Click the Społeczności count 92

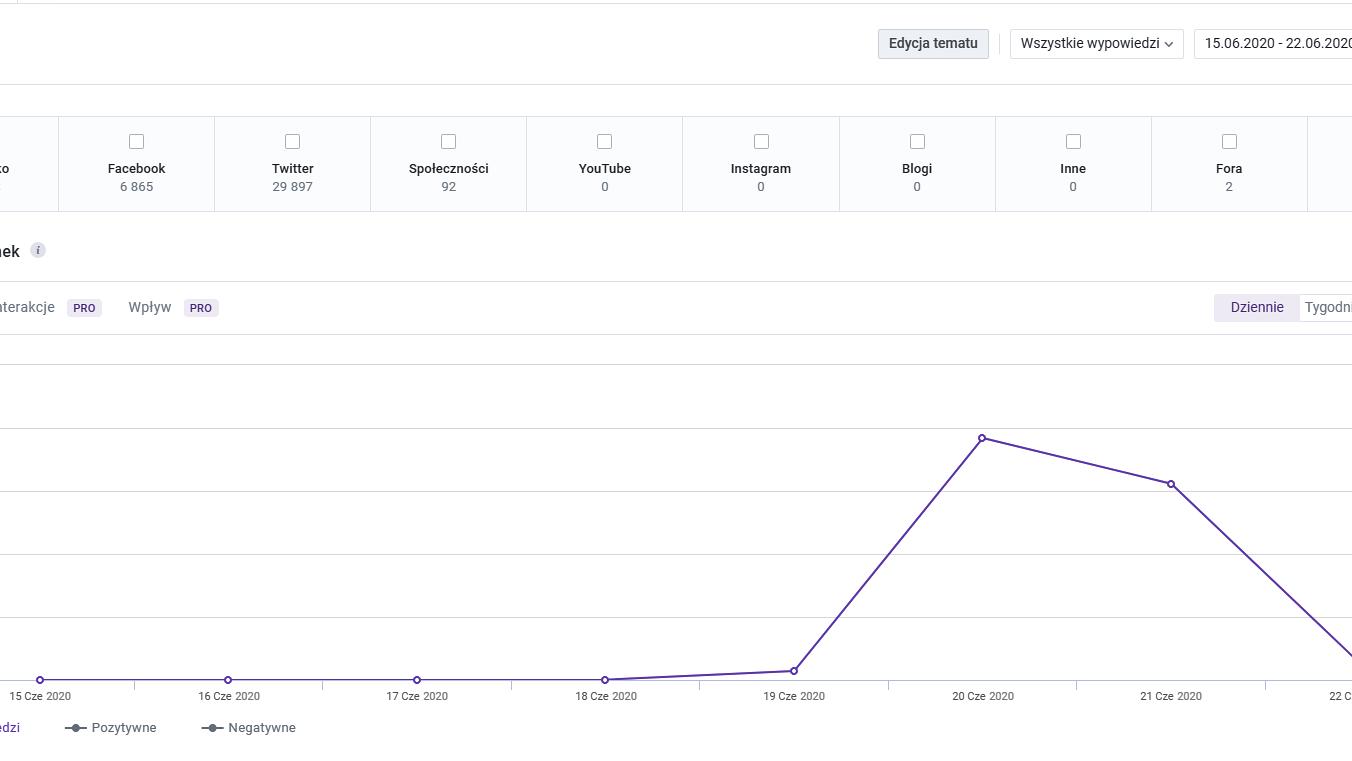(448, 187)
